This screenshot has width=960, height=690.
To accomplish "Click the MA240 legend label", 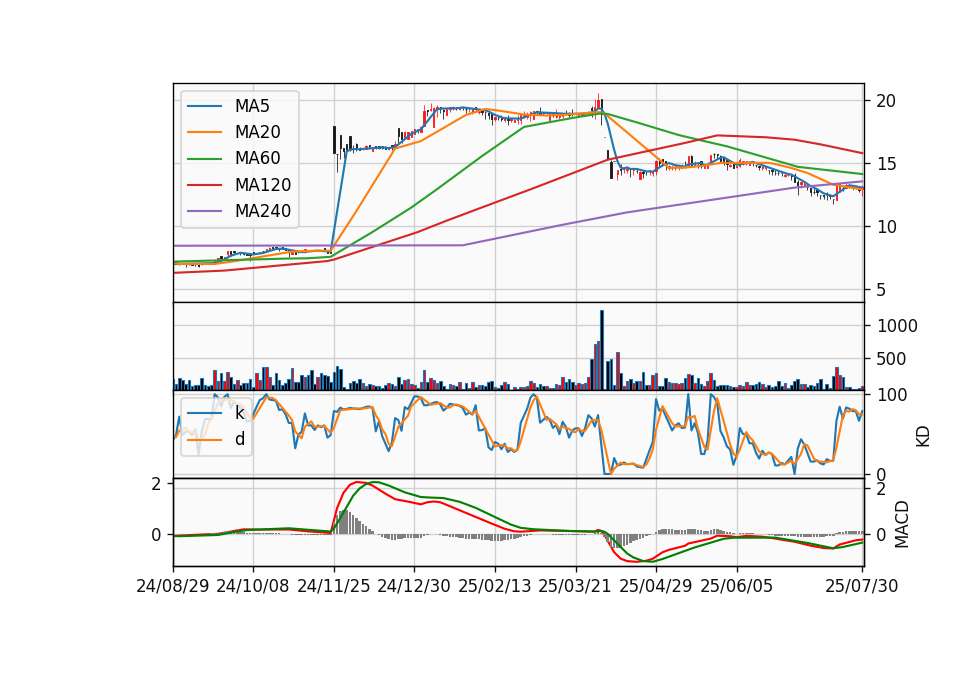I will tap(263, 211).
